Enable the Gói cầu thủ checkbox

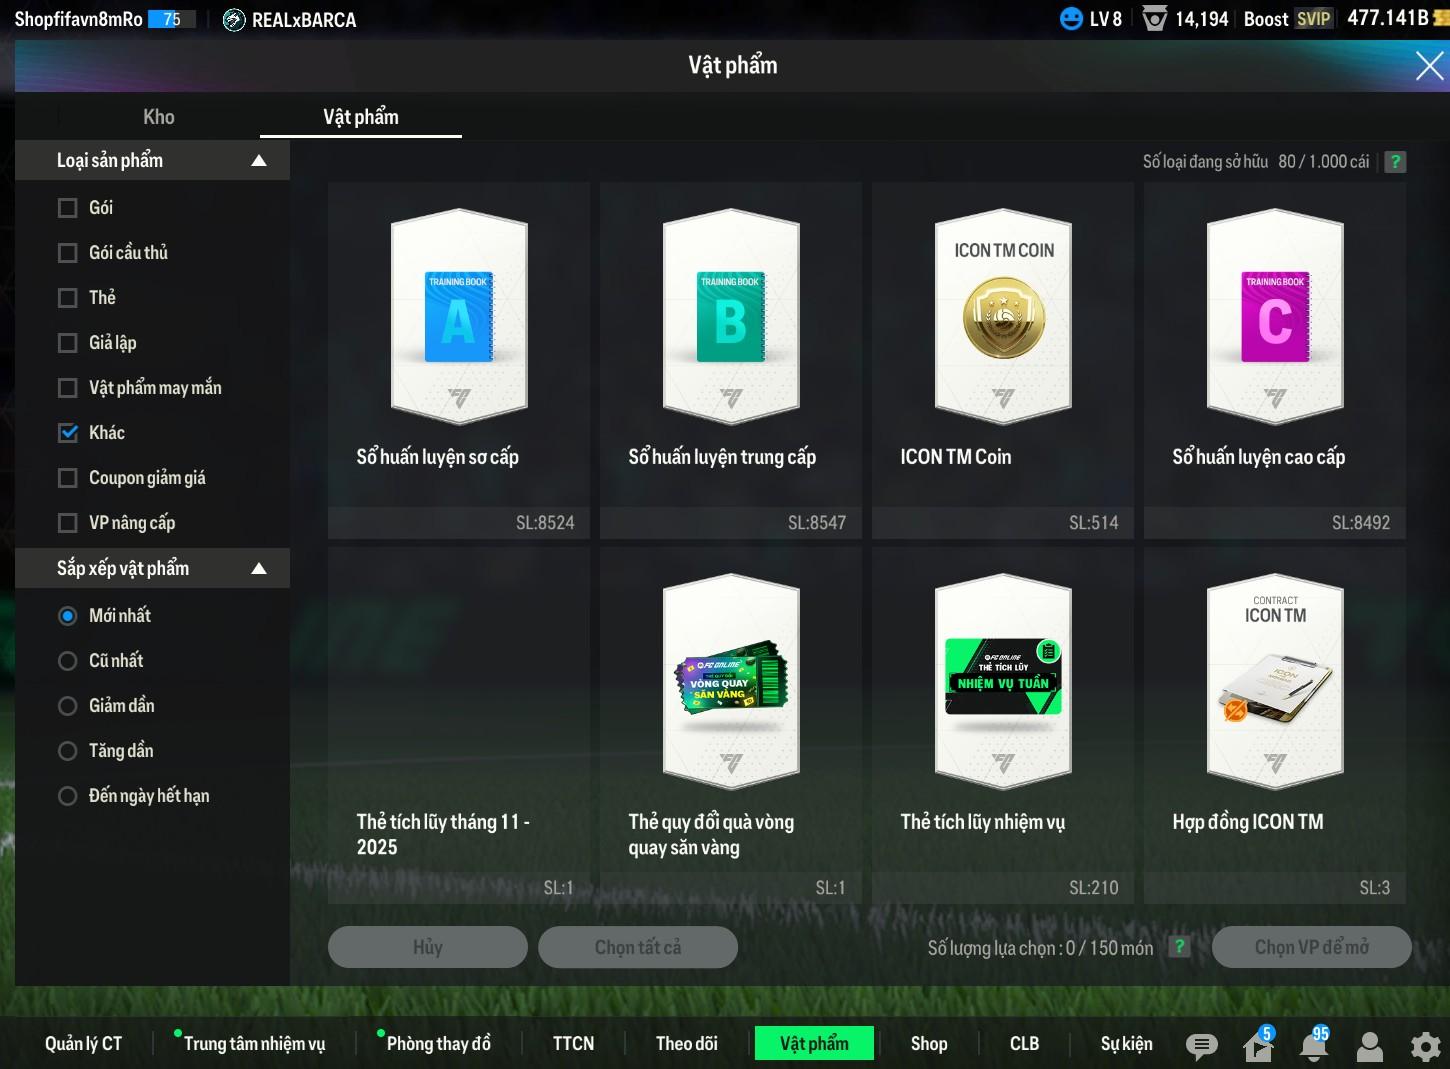pos(68,253)
